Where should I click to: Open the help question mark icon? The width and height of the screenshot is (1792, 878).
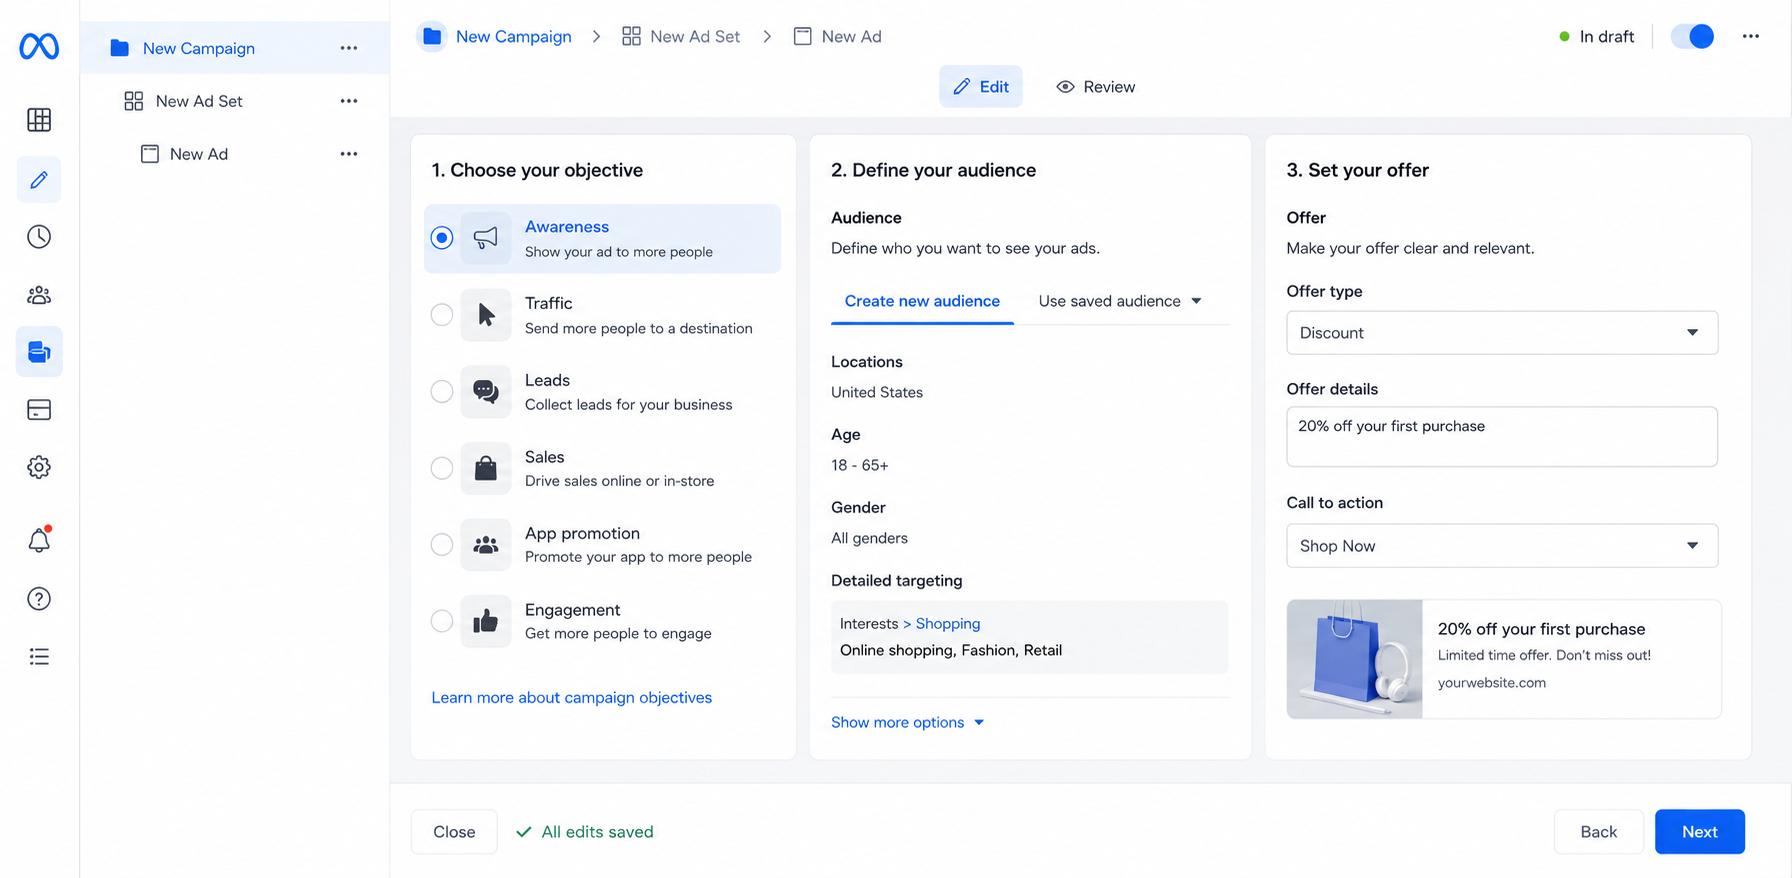[x=39, y=599]
